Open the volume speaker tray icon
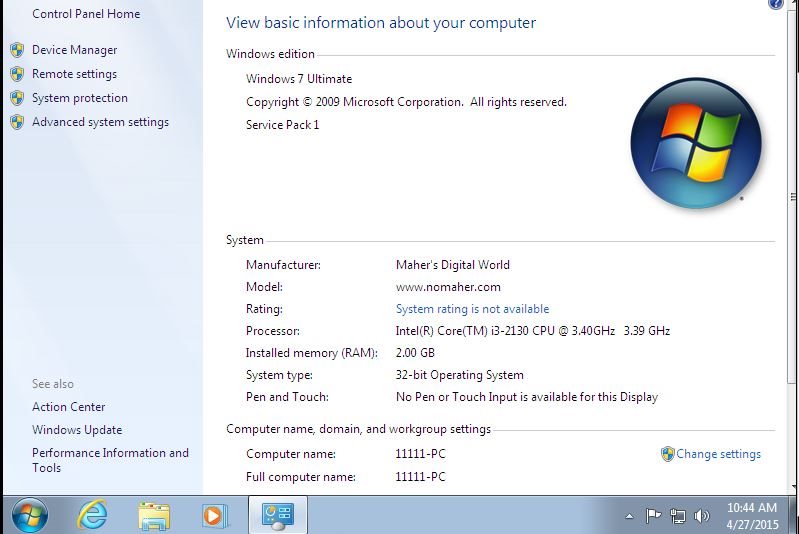Screen dimensions: 799x534 pos(702,516)
